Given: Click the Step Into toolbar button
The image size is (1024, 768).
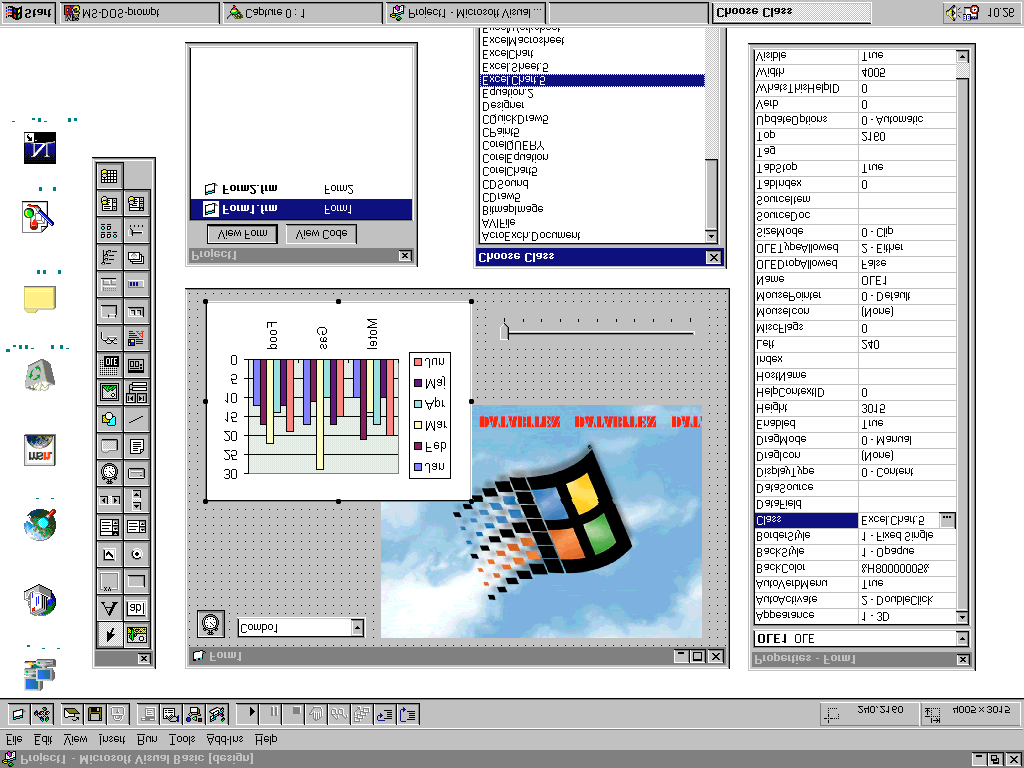Looking at the screenshot, I should [385, 714].
